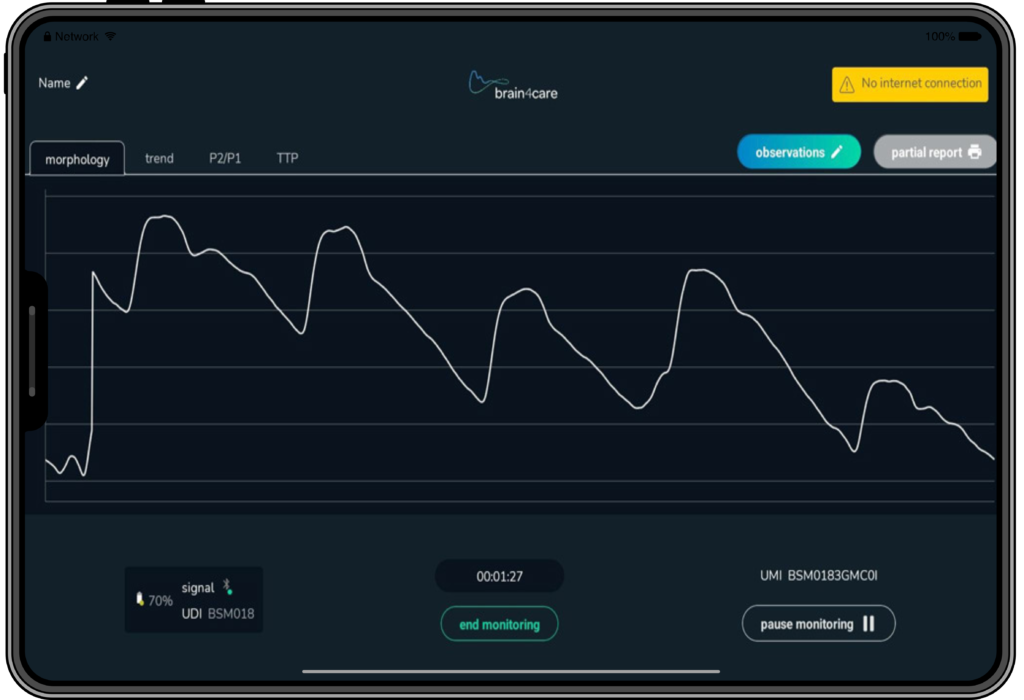Open the trend tab
This screenshot has height=700, width=1024.
(159, 158)
